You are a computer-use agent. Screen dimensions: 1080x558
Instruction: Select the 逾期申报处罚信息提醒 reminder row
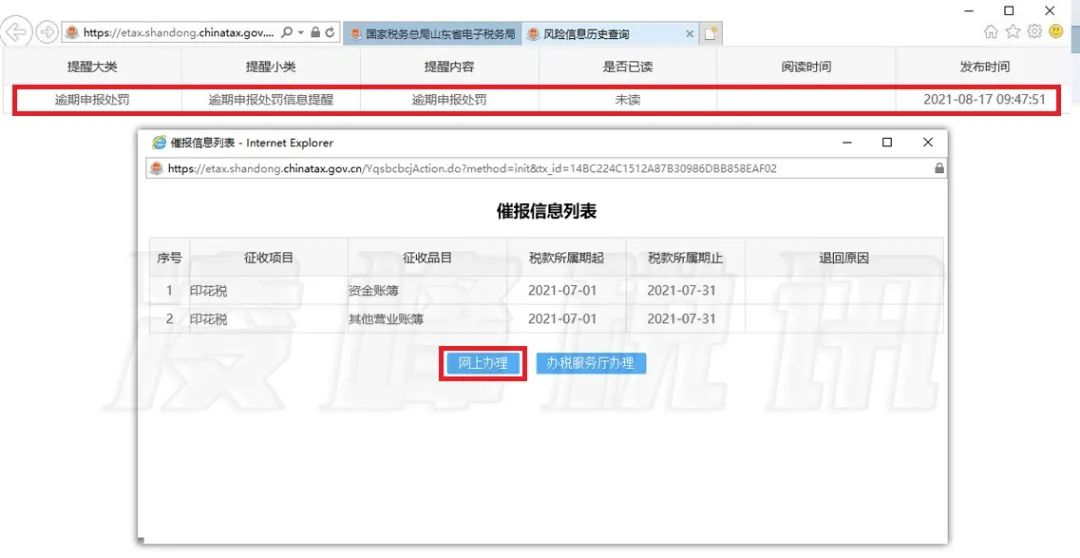coord(270,100)
